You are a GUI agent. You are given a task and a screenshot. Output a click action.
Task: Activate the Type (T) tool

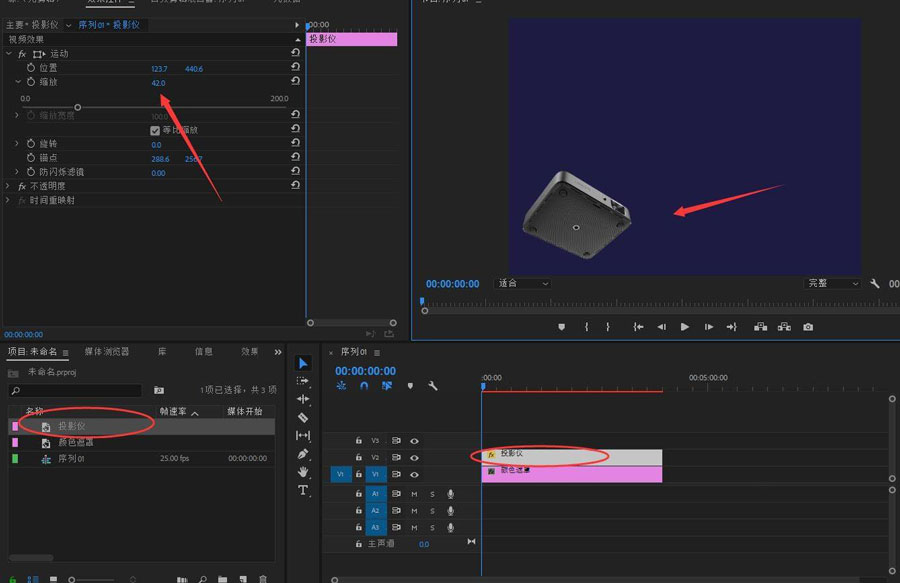tap(303, 490)
